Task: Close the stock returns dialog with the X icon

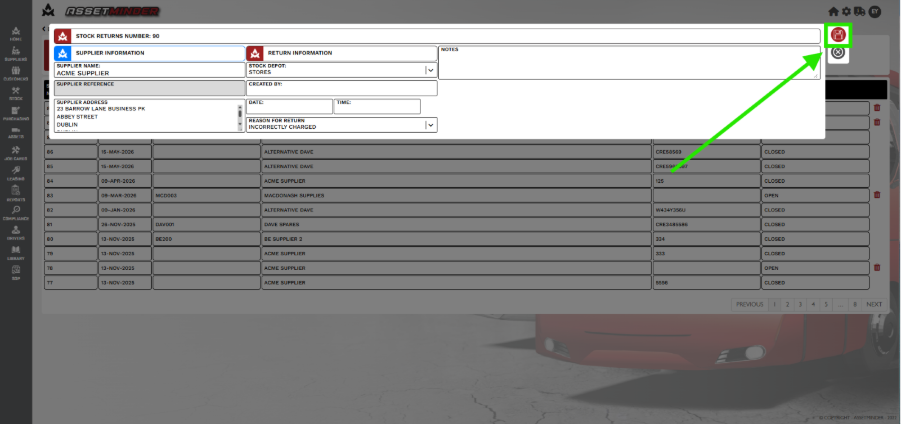Action: 838,53
